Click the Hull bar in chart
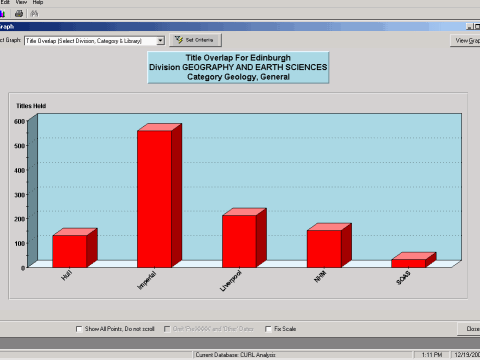This screenshot has height=360, width=480. 70,251
